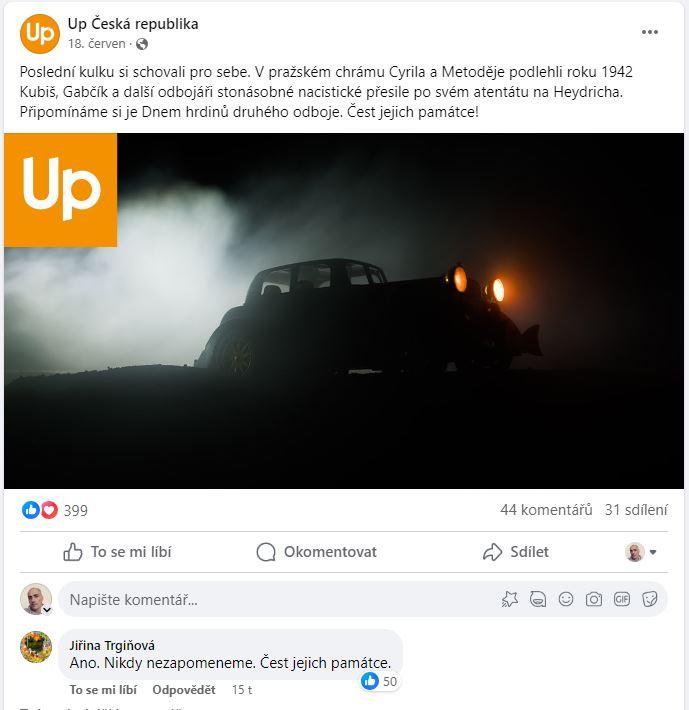Open the emoji picker in comment box
Viewport: 689px width, 710px height.
point(565,600)
